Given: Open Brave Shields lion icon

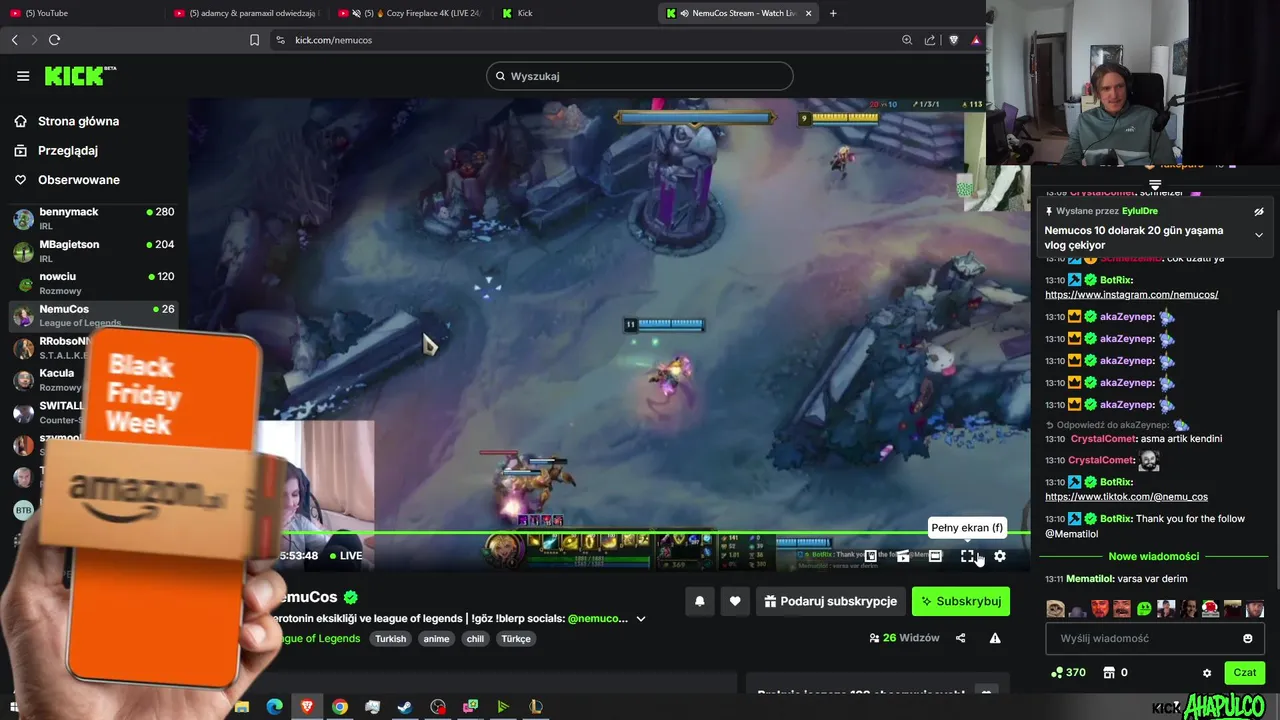Looking at the screenshot, I should click(953, 40).
